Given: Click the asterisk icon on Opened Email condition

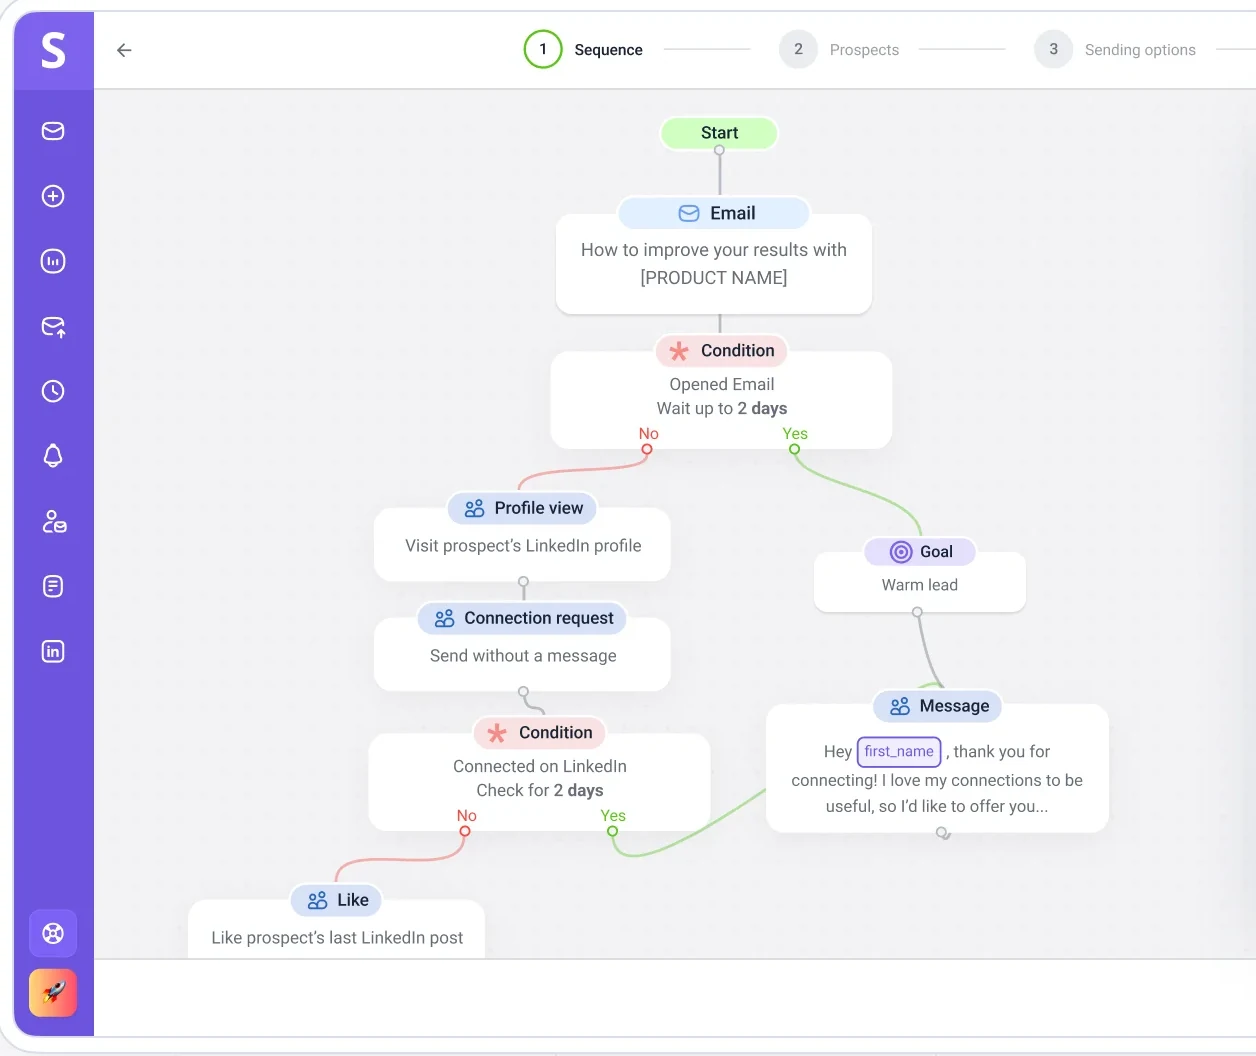Looking at the screenshot, I should tap(679, 351).
